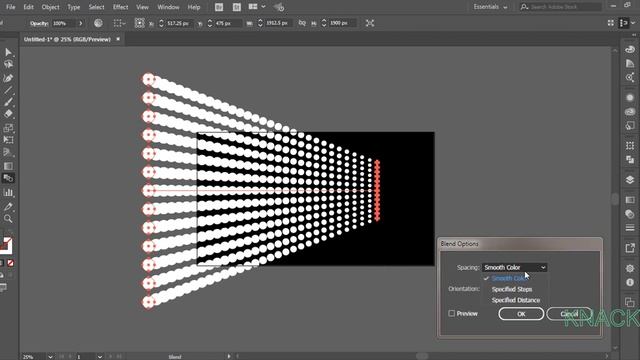Select the Eyedropper tool
640x360 pixels.
(x=8, y=206)
